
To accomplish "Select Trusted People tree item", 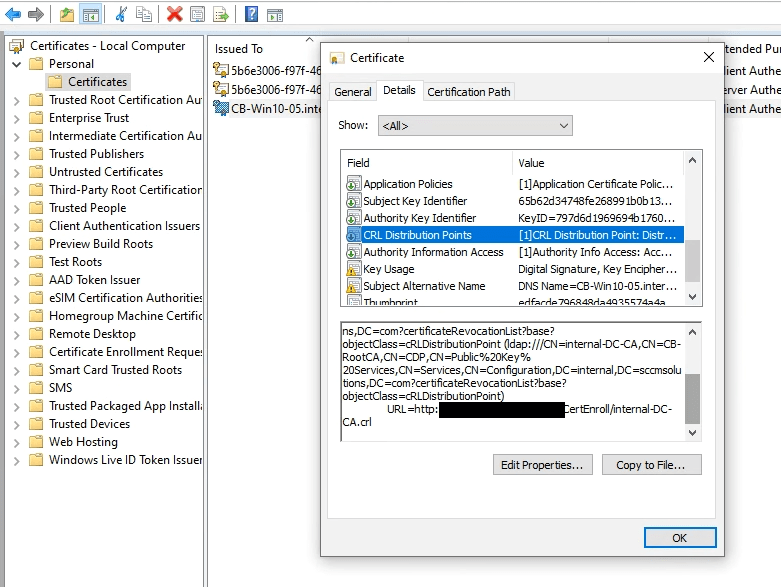I will tap(87, 208).
